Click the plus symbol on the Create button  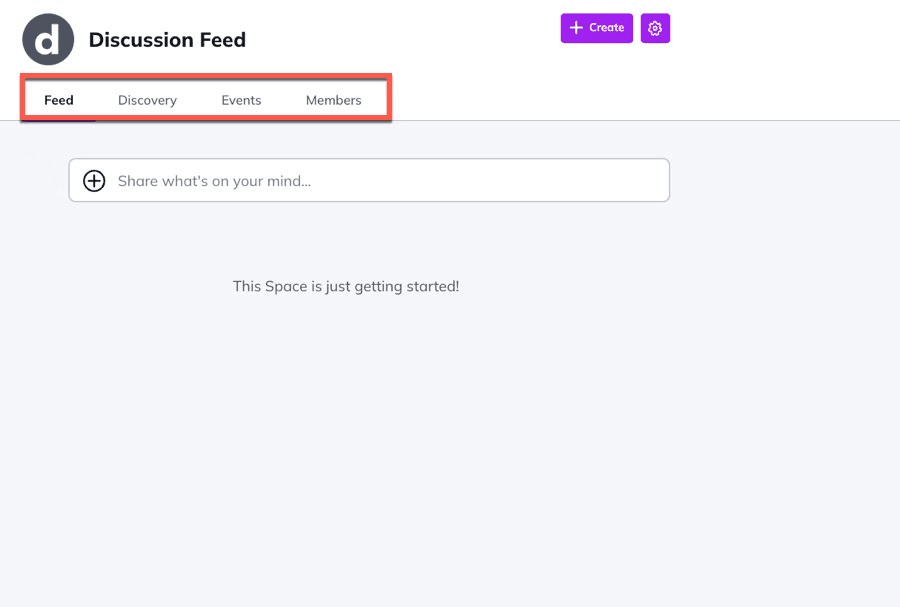point(576,28)
